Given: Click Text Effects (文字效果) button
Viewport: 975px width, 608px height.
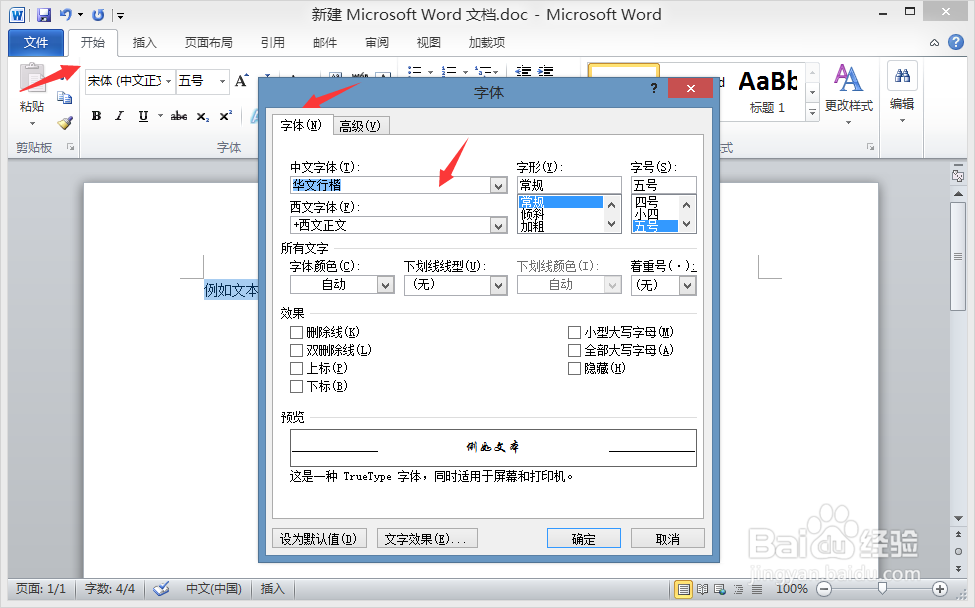Looking at the screenshot, I should 427,539.
